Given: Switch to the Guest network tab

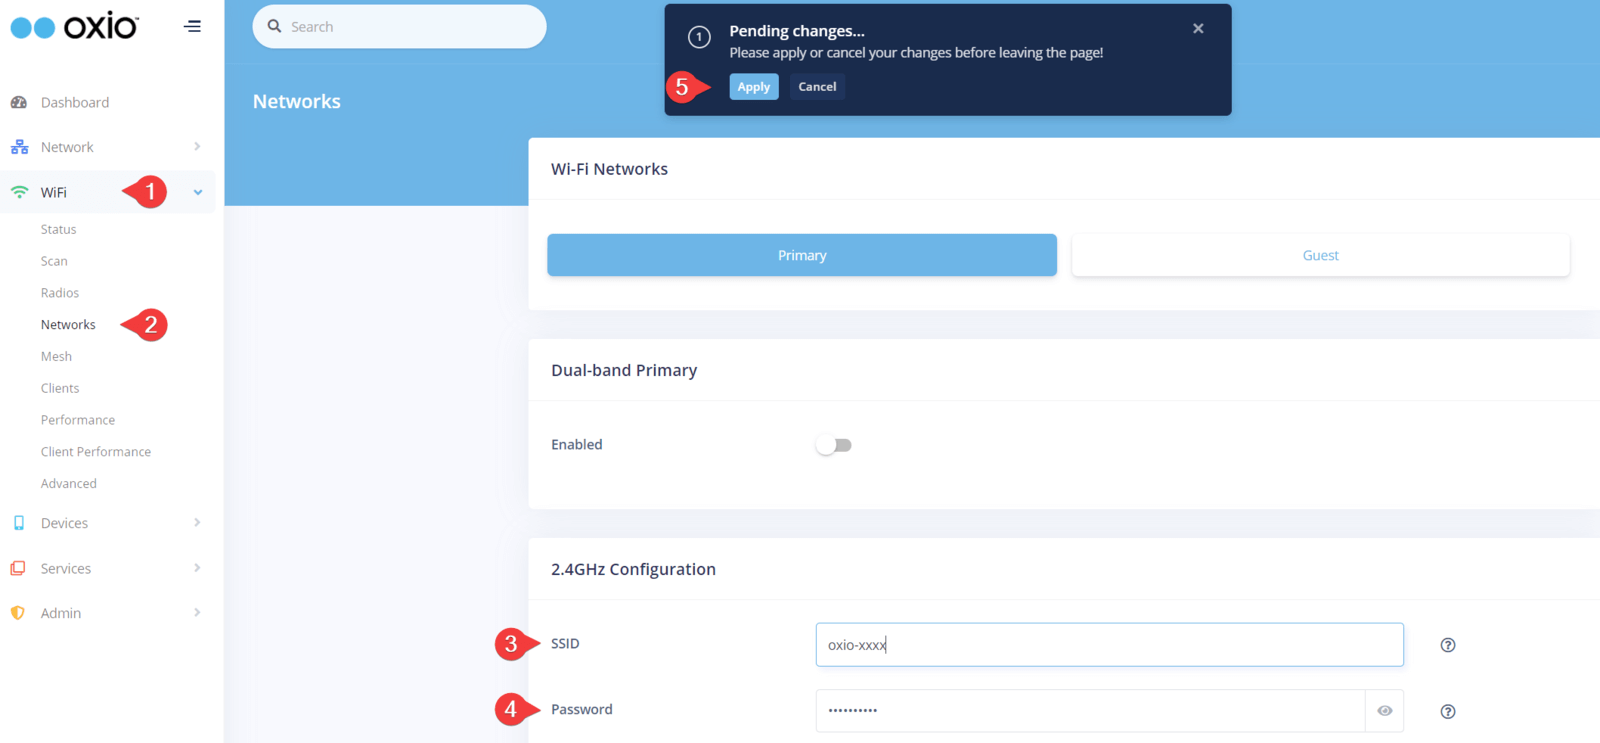Looking at the screenshot, I should coord(1320,255).
